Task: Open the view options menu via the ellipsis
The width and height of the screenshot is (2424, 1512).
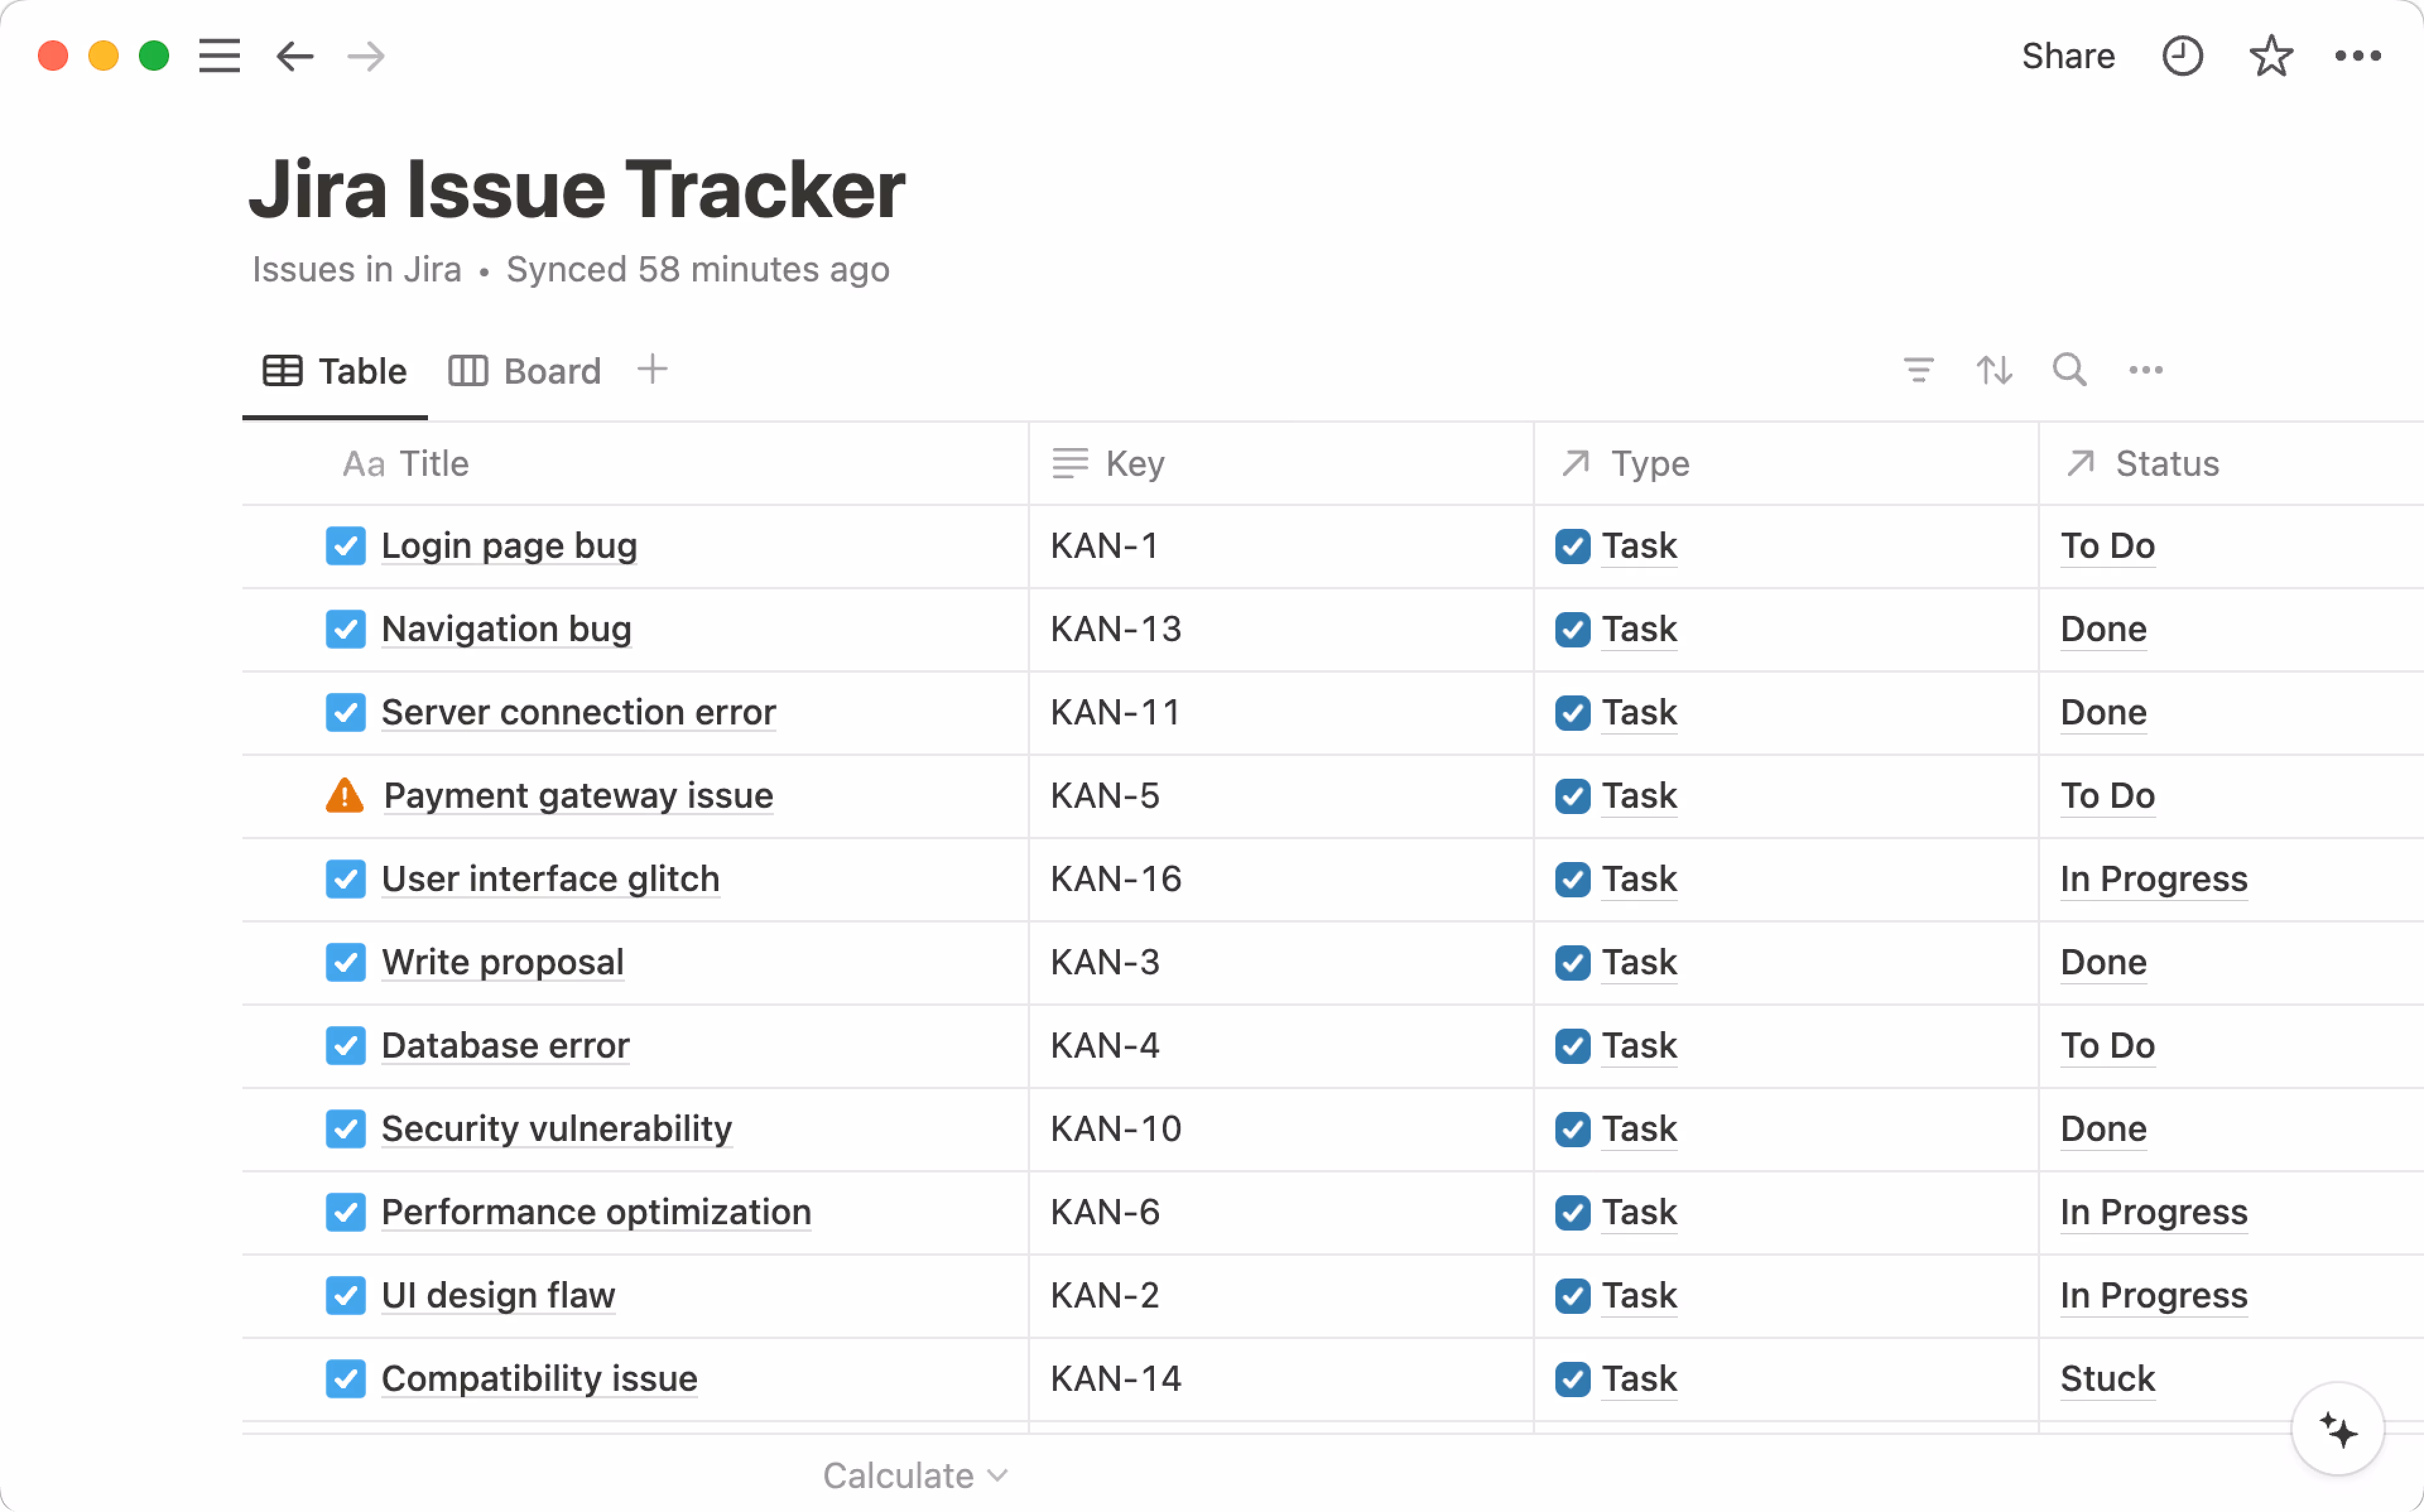Action: pyautogui.click(x=2146, y=370)
